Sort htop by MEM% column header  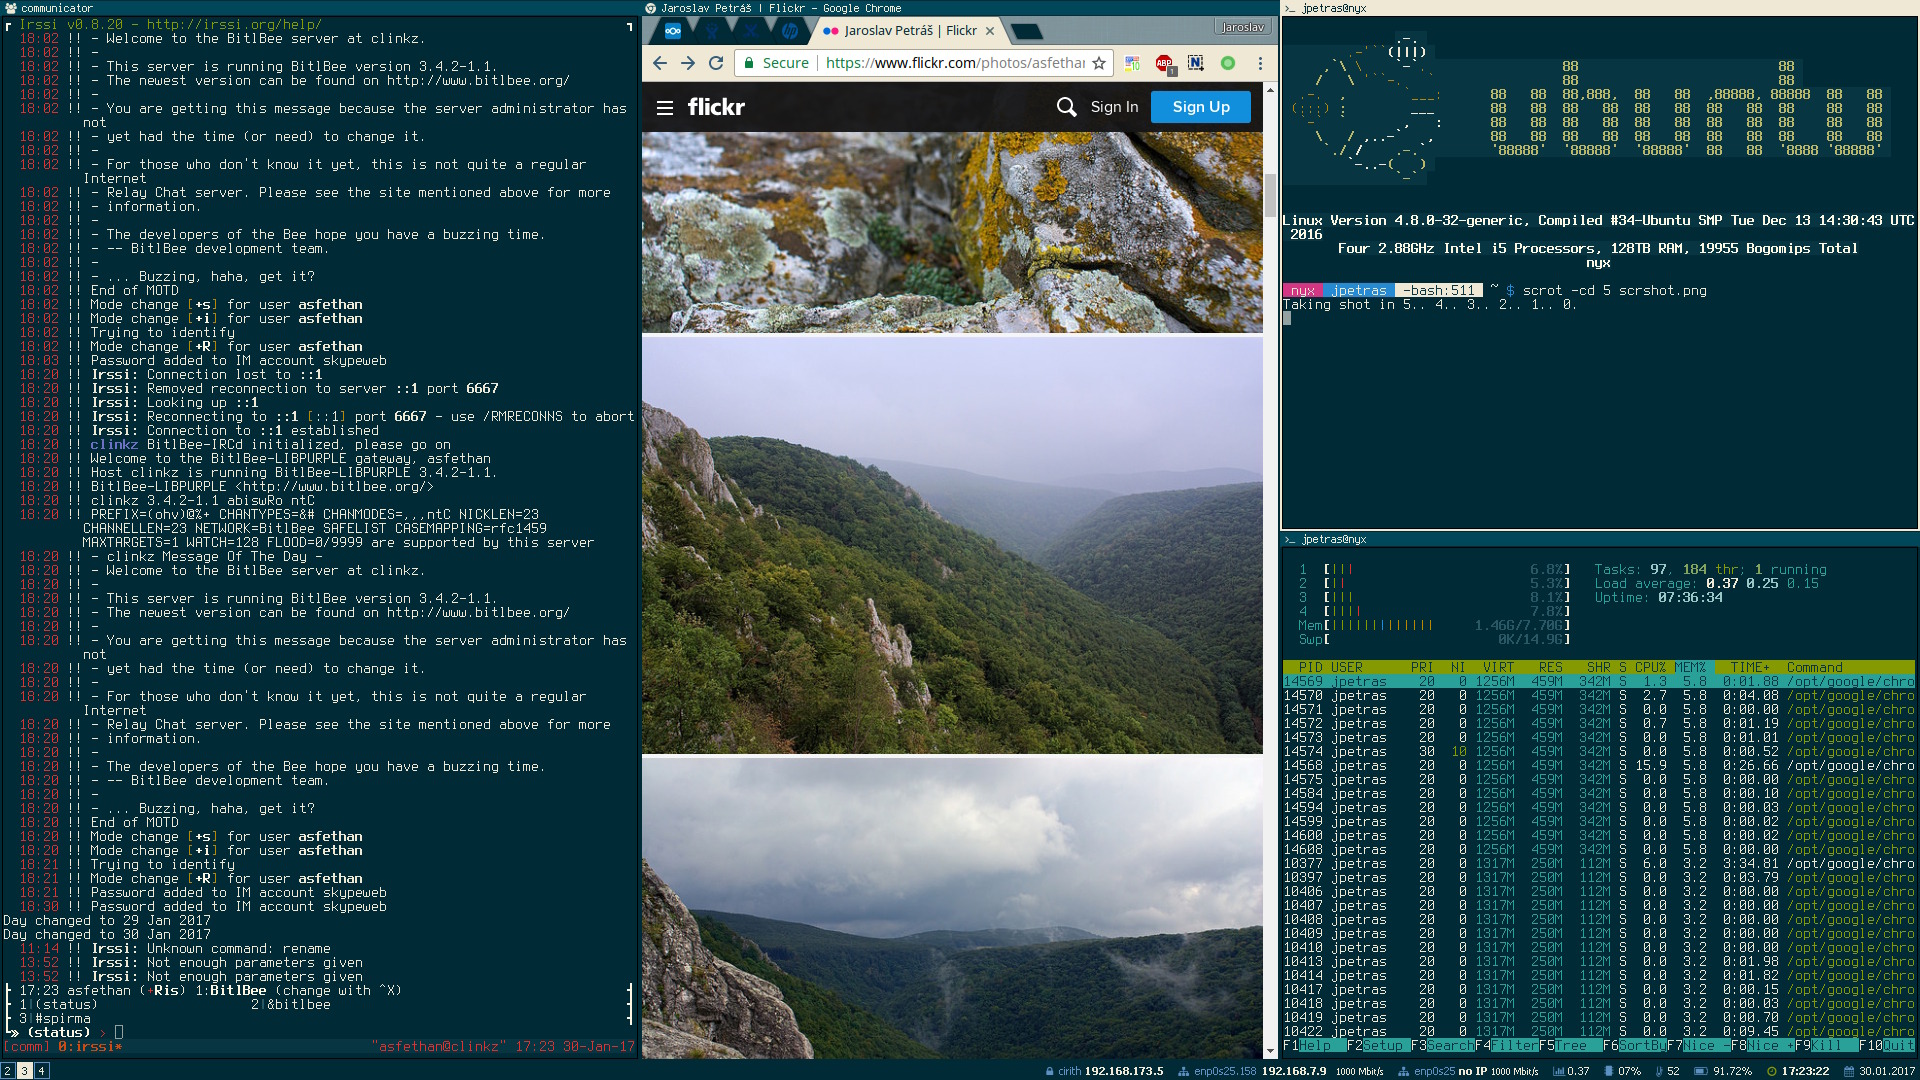pos(1690,667)
